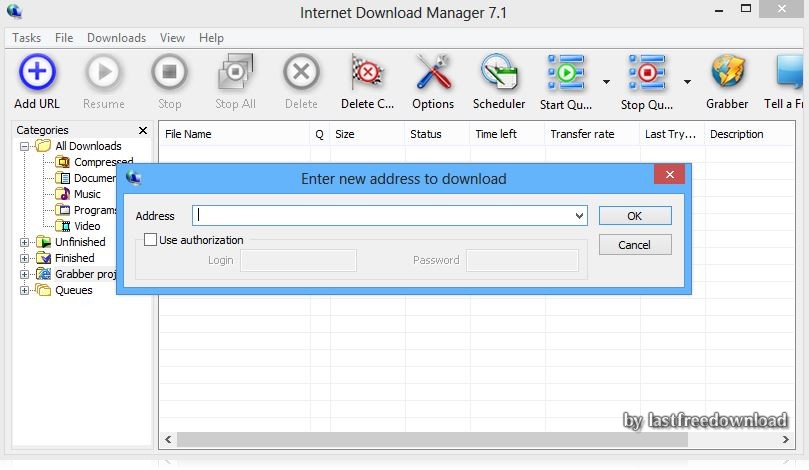Expand the Unfinished category
This screenshot has width=809, height=470.
24,242
